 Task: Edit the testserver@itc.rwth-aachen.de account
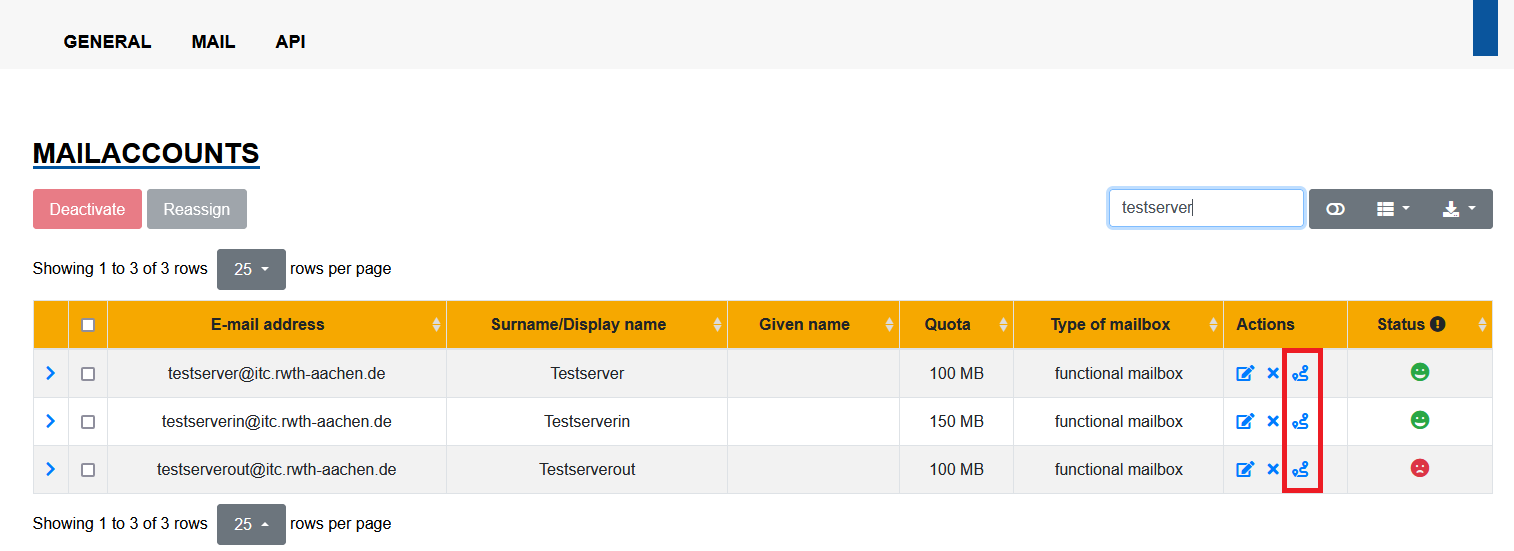(x=1245, y=373)
